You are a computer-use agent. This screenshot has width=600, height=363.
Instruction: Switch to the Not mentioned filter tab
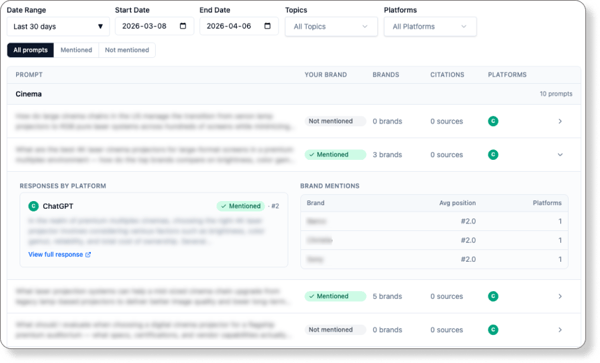pos(127,50)
